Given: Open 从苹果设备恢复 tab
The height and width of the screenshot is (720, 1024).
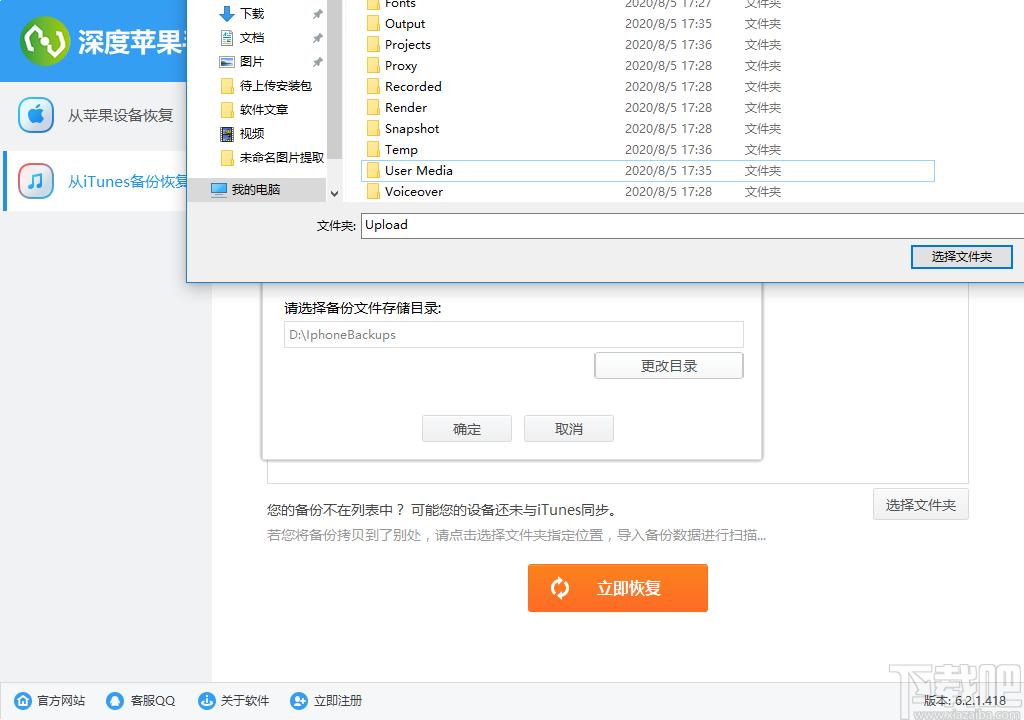Looking at the screenshot, I should tap(95, 115).
